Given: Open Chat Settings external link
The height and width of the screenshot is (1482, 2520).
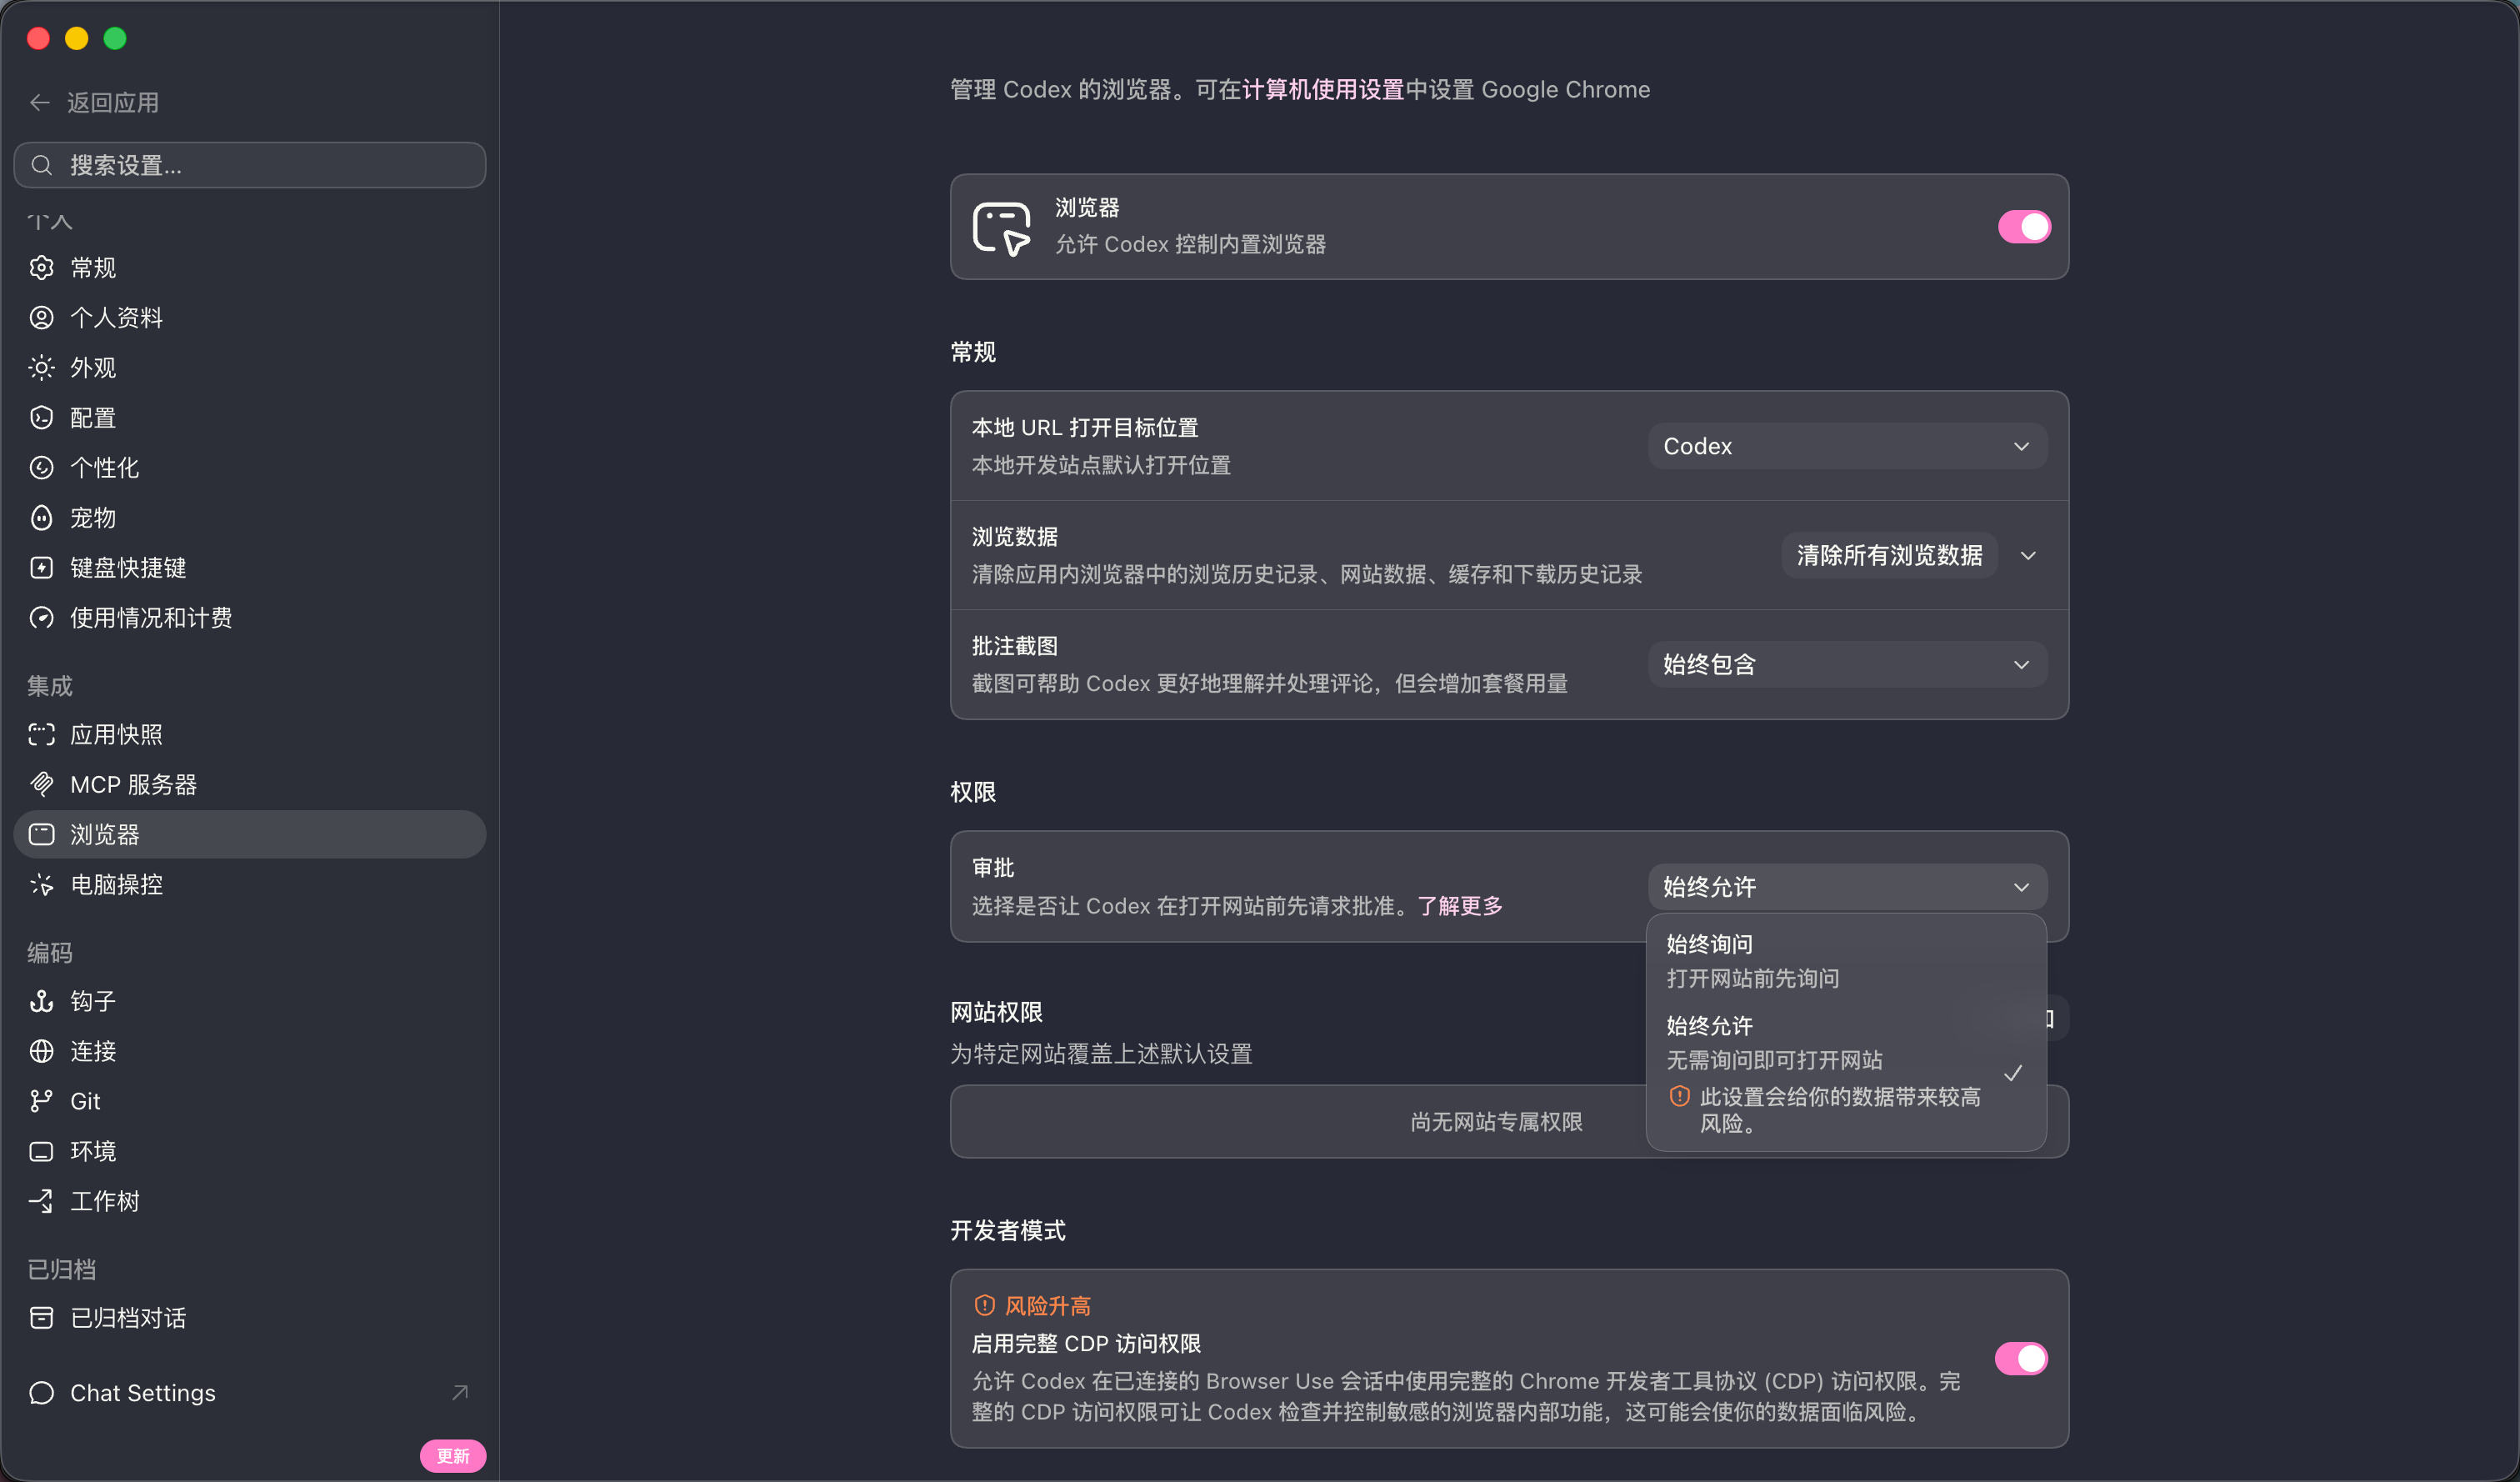Looking at the screenshot, I should tap(250, 1393).
